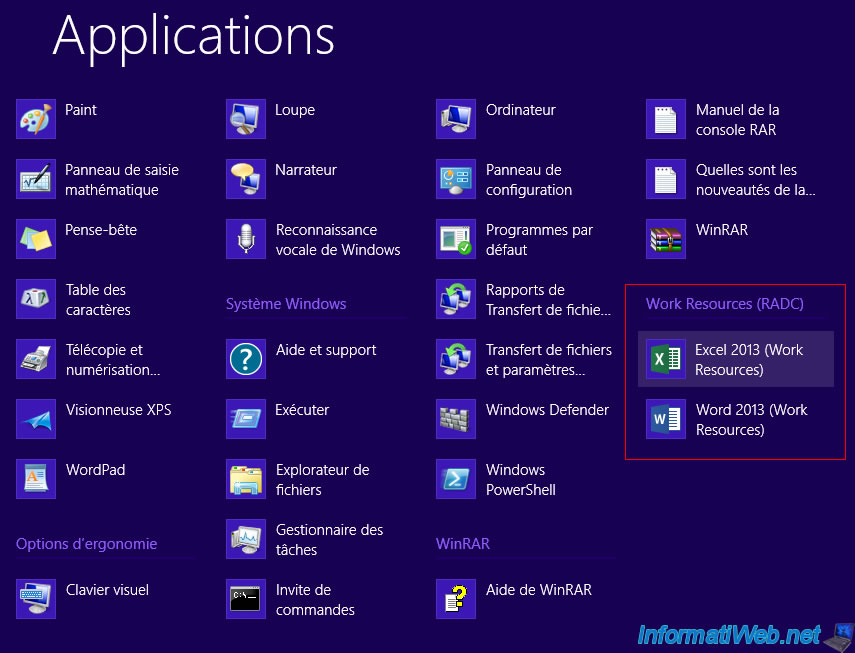
Task: Open the Programmes par défaut icon
Action: (456, 239)
